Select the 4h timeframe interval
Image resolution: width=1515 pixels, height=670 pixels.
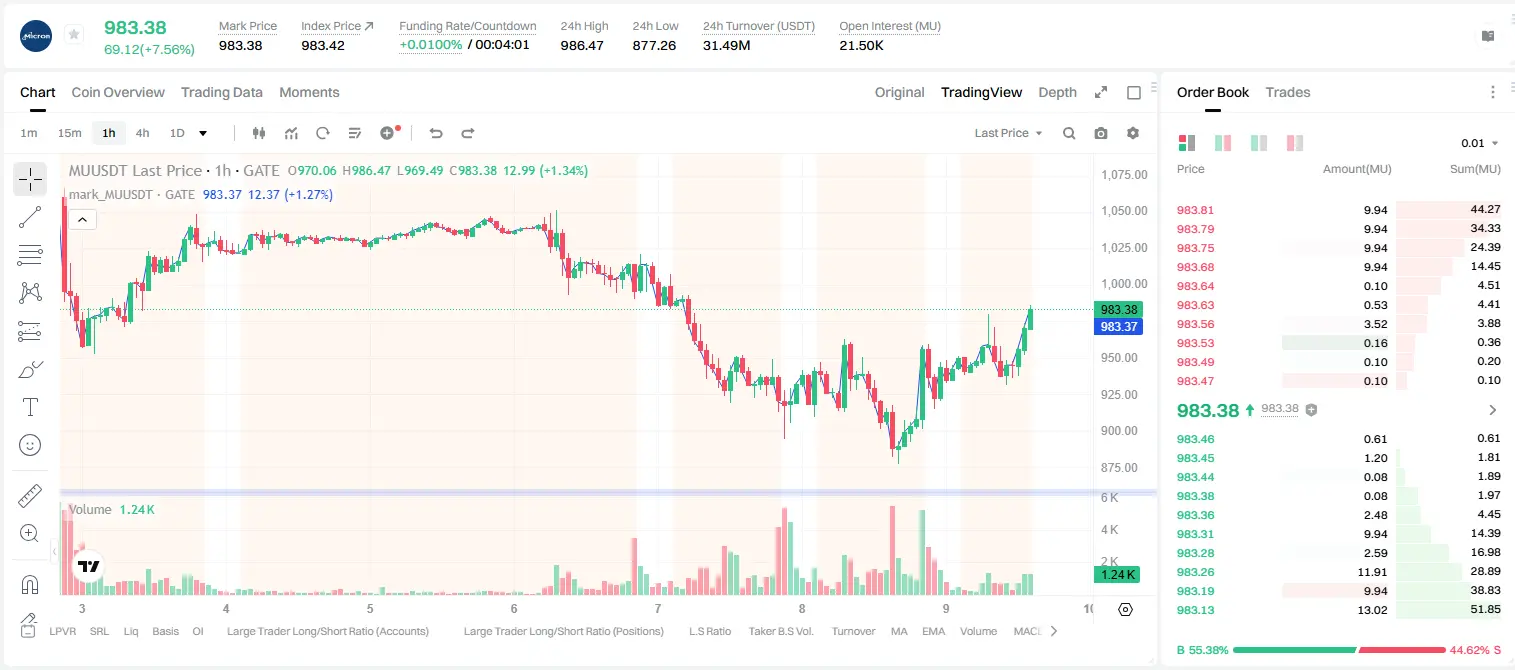click(142, 133)
